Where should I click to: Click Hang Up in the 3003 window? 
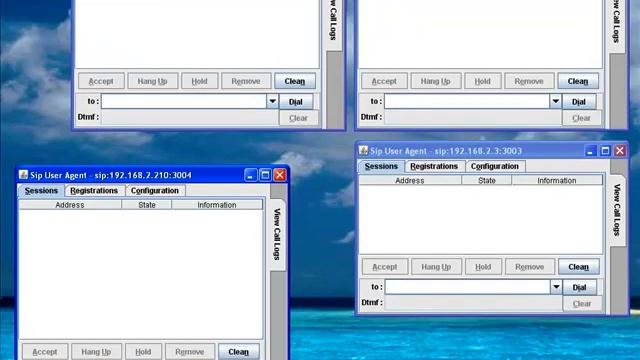pos(436,267)
